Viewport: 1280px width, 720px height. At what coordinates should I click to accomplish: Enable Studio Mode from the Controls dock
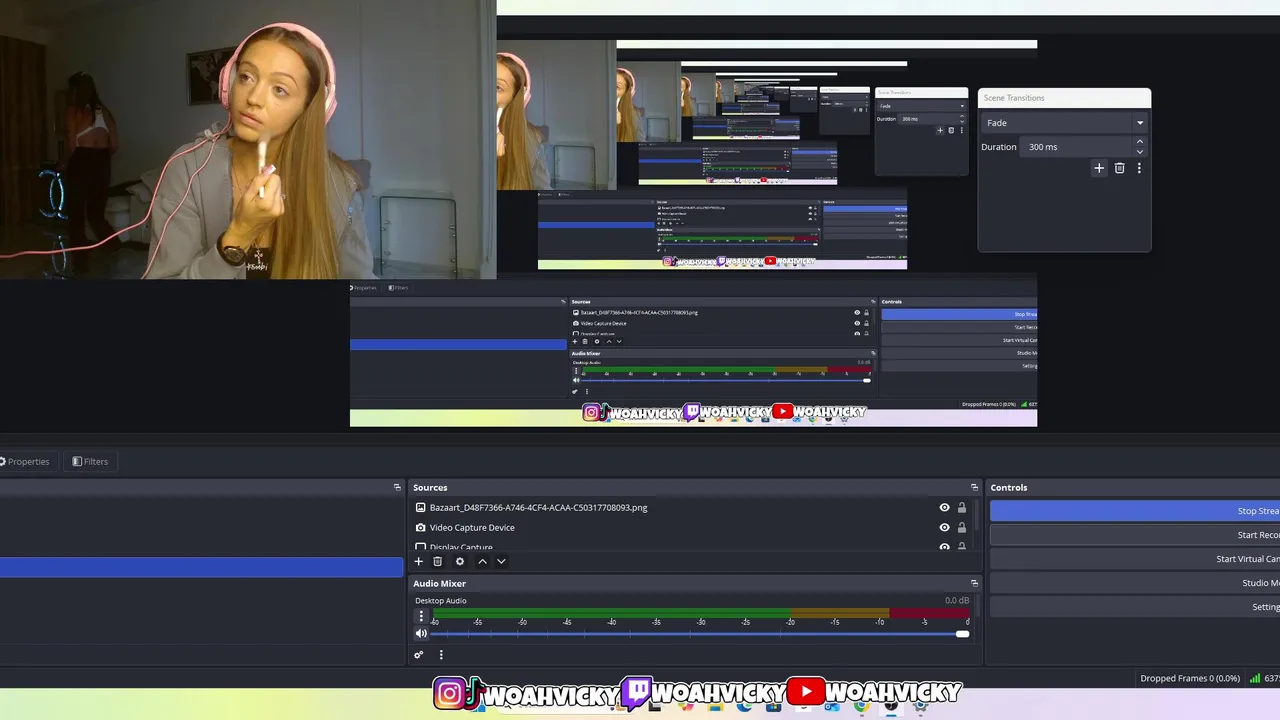point(1135,583)
